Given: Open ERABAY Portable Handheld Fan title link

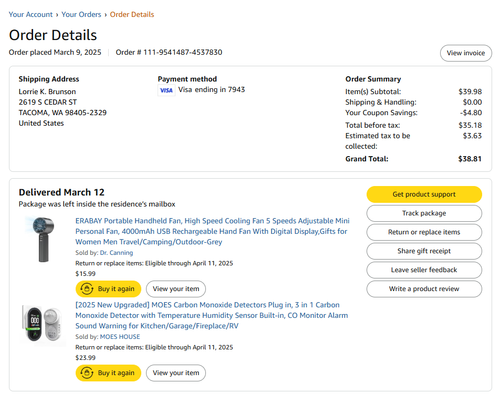Looking at the screenshot, I should 212,231.
